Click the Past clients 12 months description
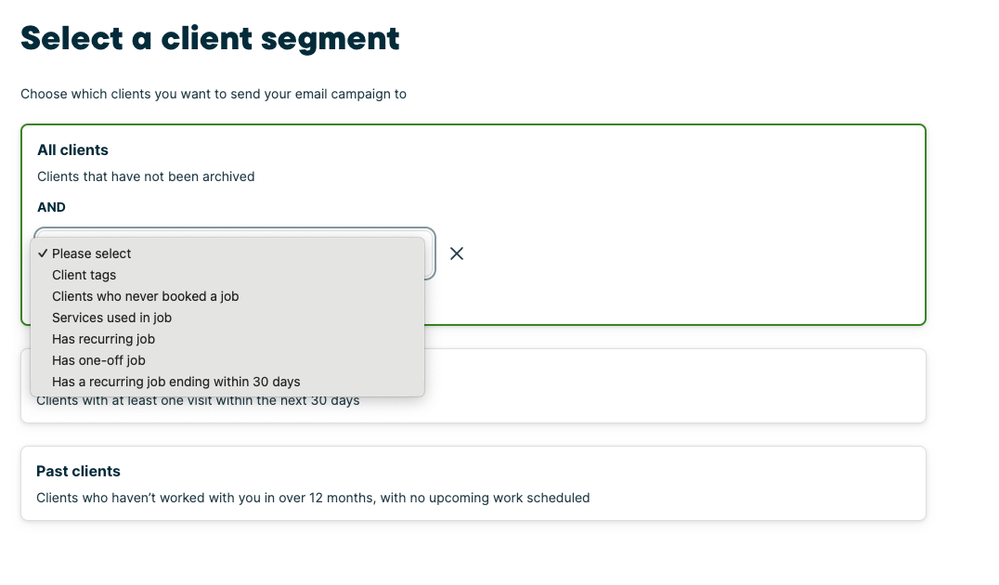 313,498
